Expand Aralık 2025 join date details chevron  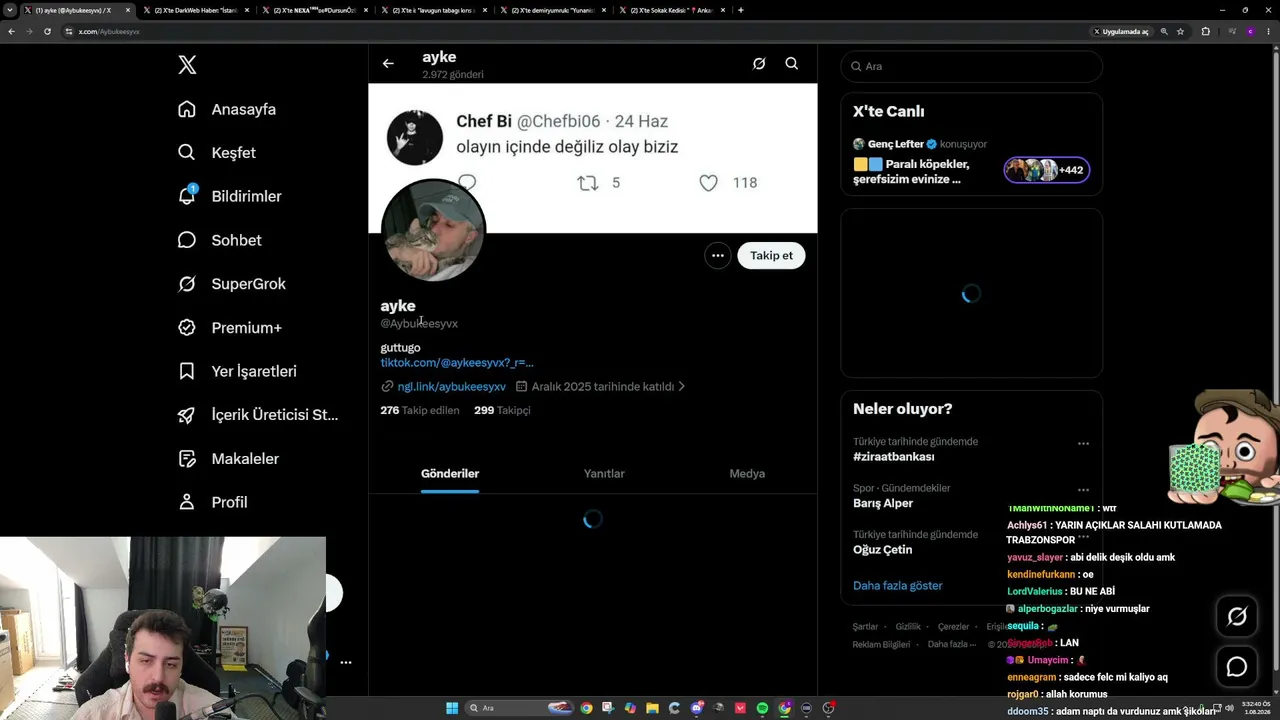682,387
